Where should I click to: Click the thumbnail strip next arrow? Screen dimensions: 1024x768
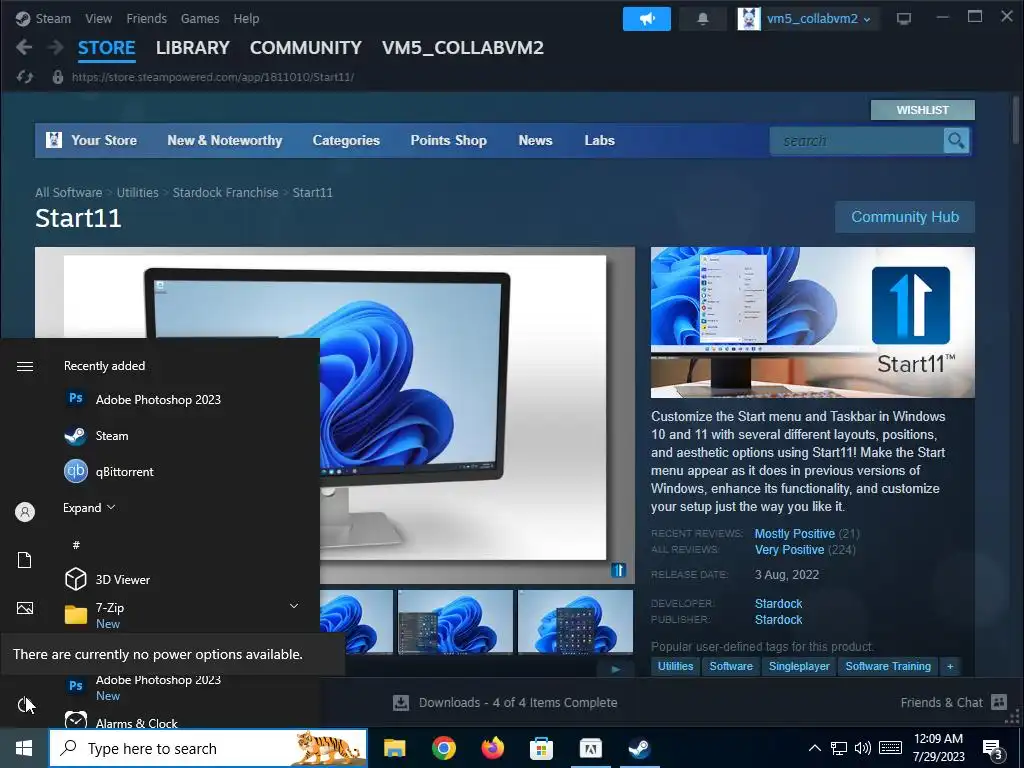tap(615, 669)
